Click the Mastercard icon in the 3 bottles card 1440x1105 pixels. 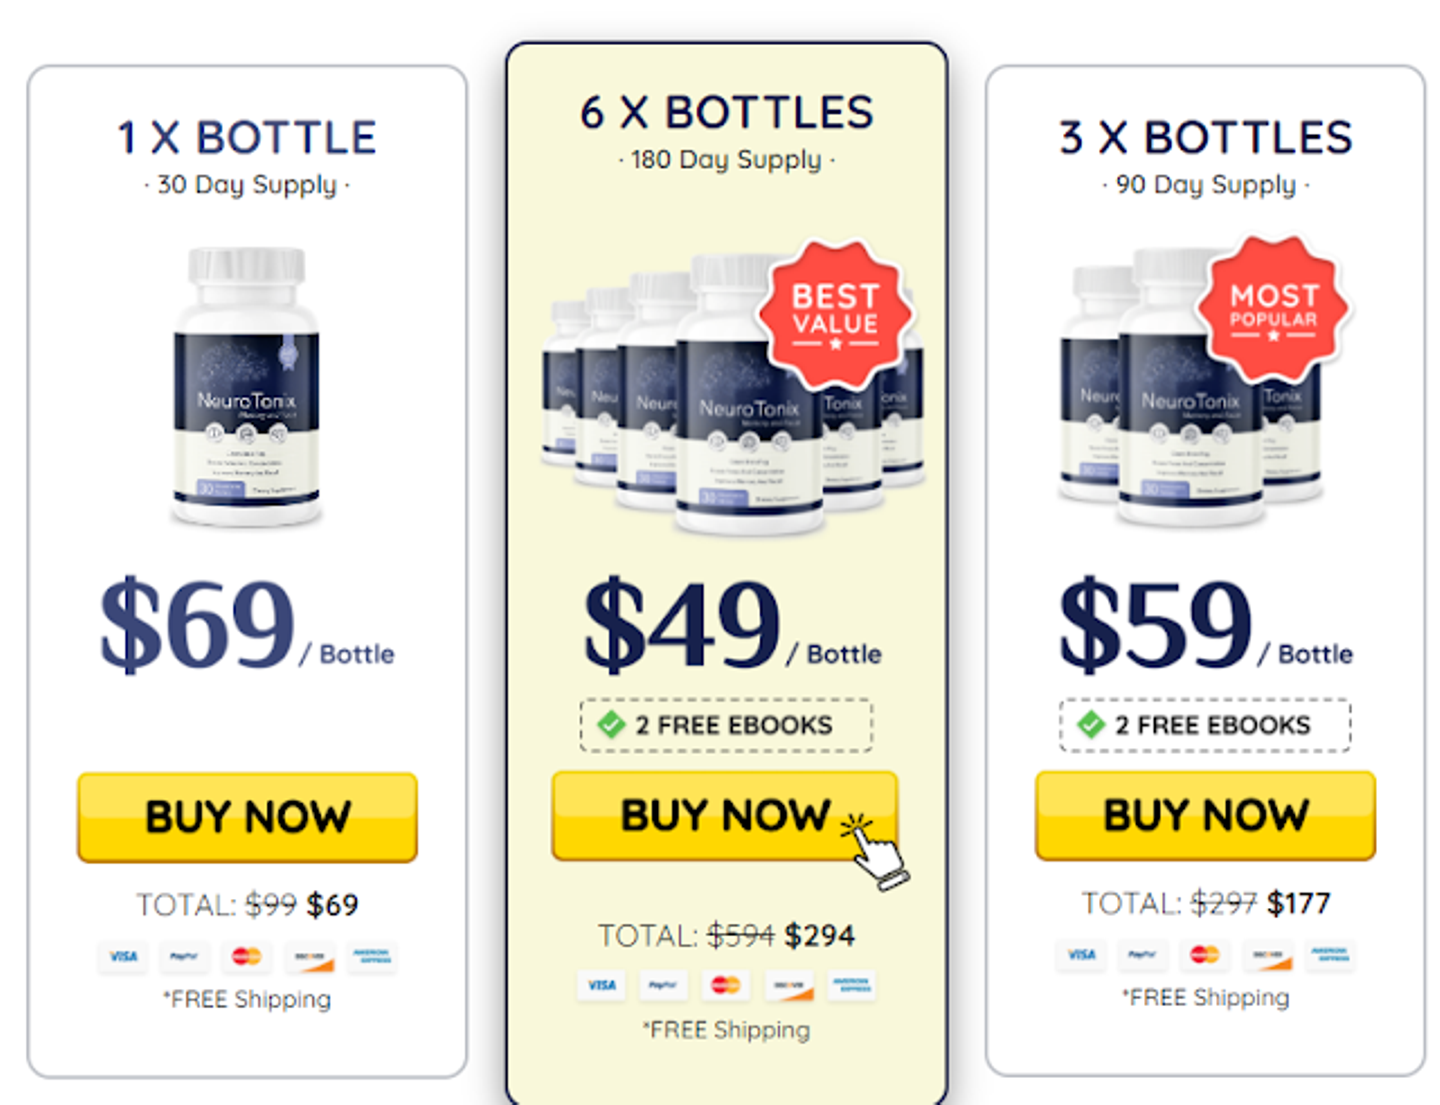(1205, 955)
